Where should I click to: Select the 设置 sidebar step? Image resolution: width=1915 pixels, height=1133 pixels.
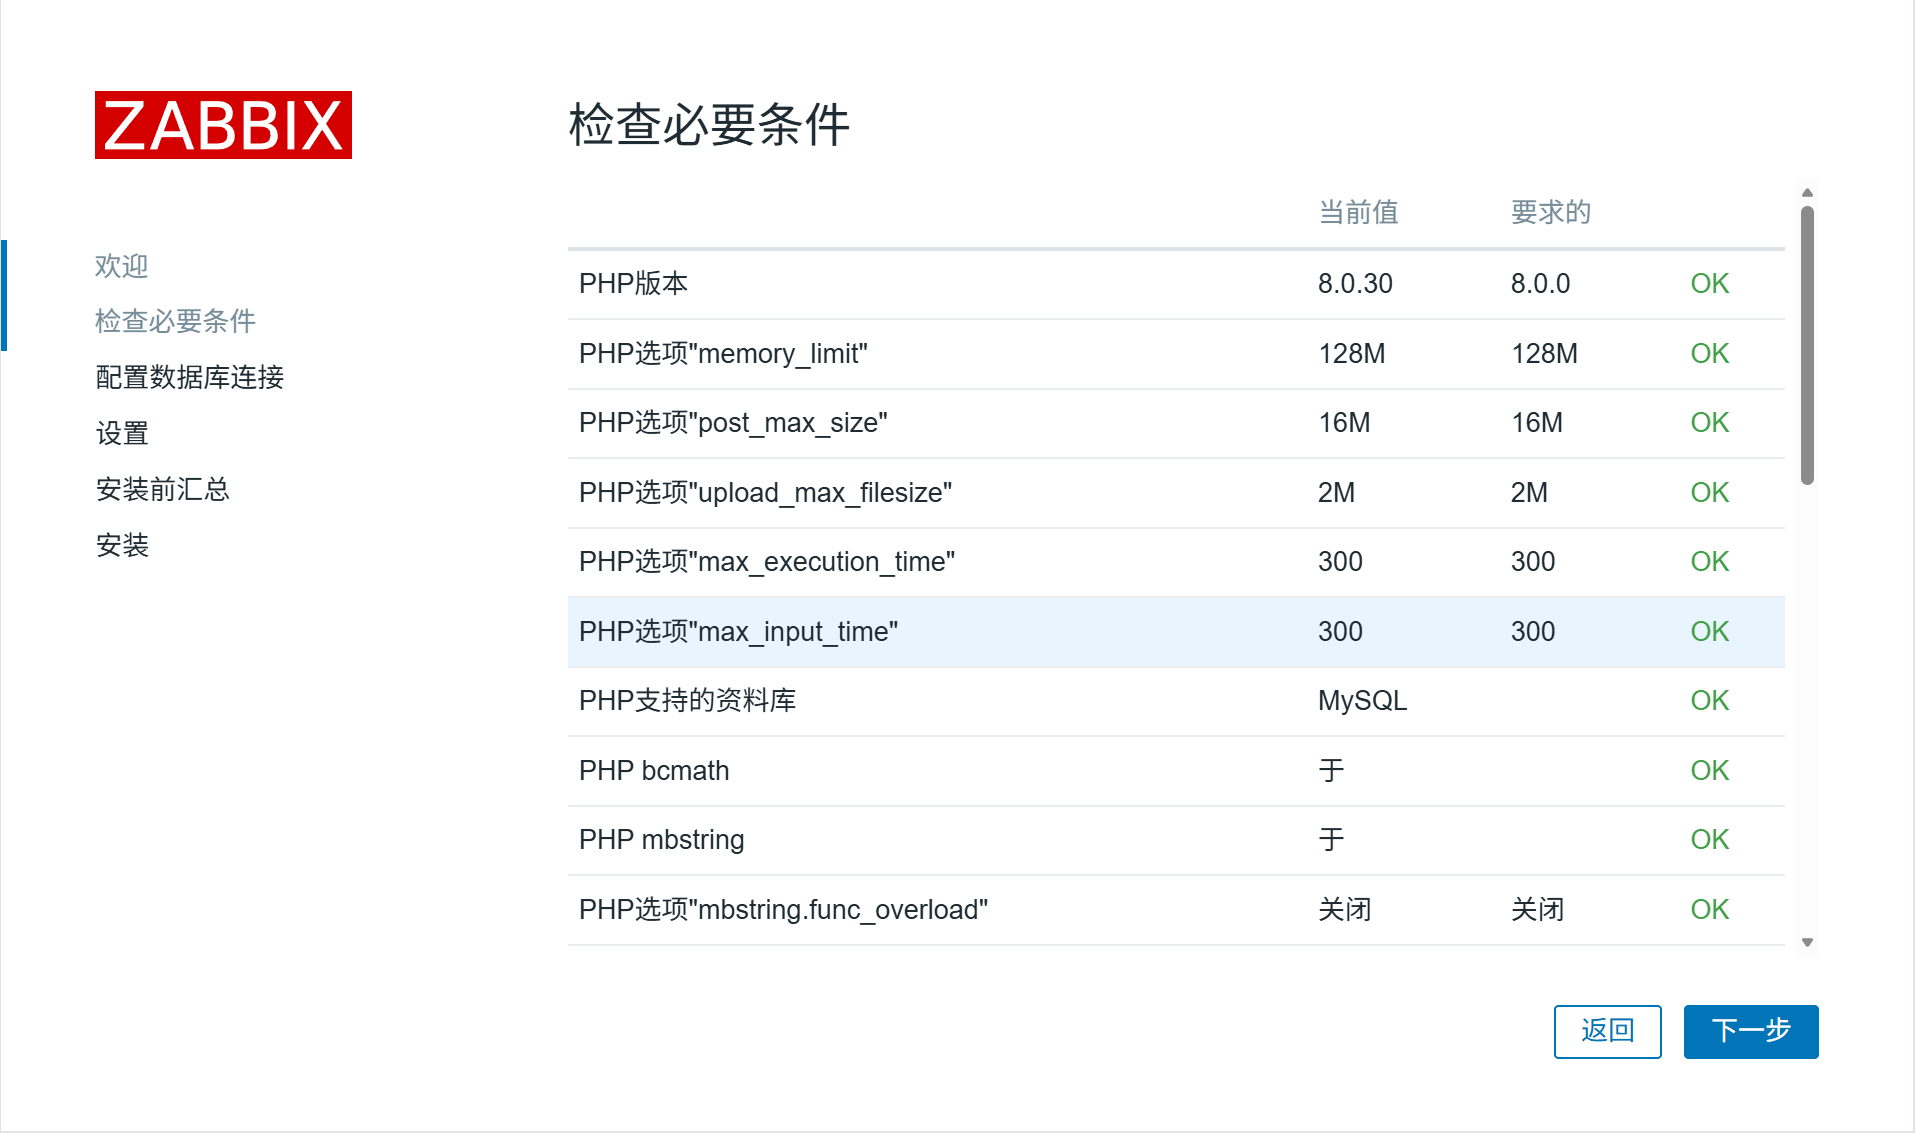(x=122, y=433)
